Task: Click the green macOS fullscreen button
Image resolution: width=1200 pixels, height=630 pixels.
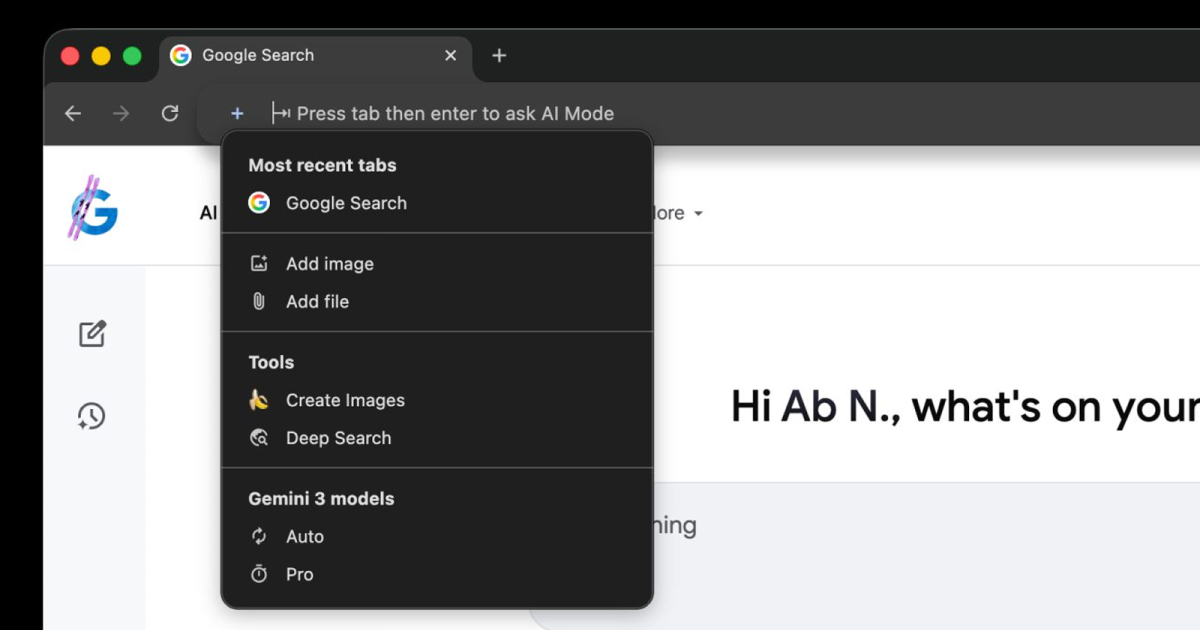Action: coord(132,56)
